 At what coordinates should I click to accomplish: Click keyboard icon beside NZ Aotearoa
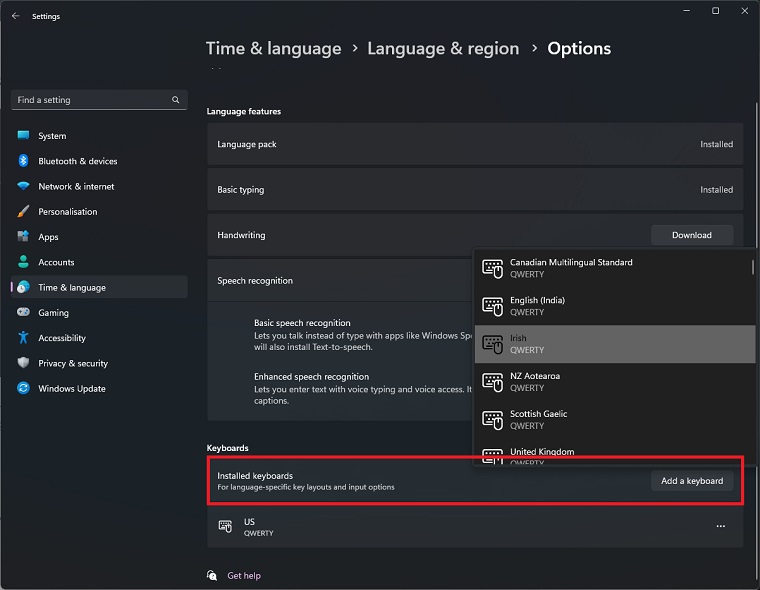492,382
